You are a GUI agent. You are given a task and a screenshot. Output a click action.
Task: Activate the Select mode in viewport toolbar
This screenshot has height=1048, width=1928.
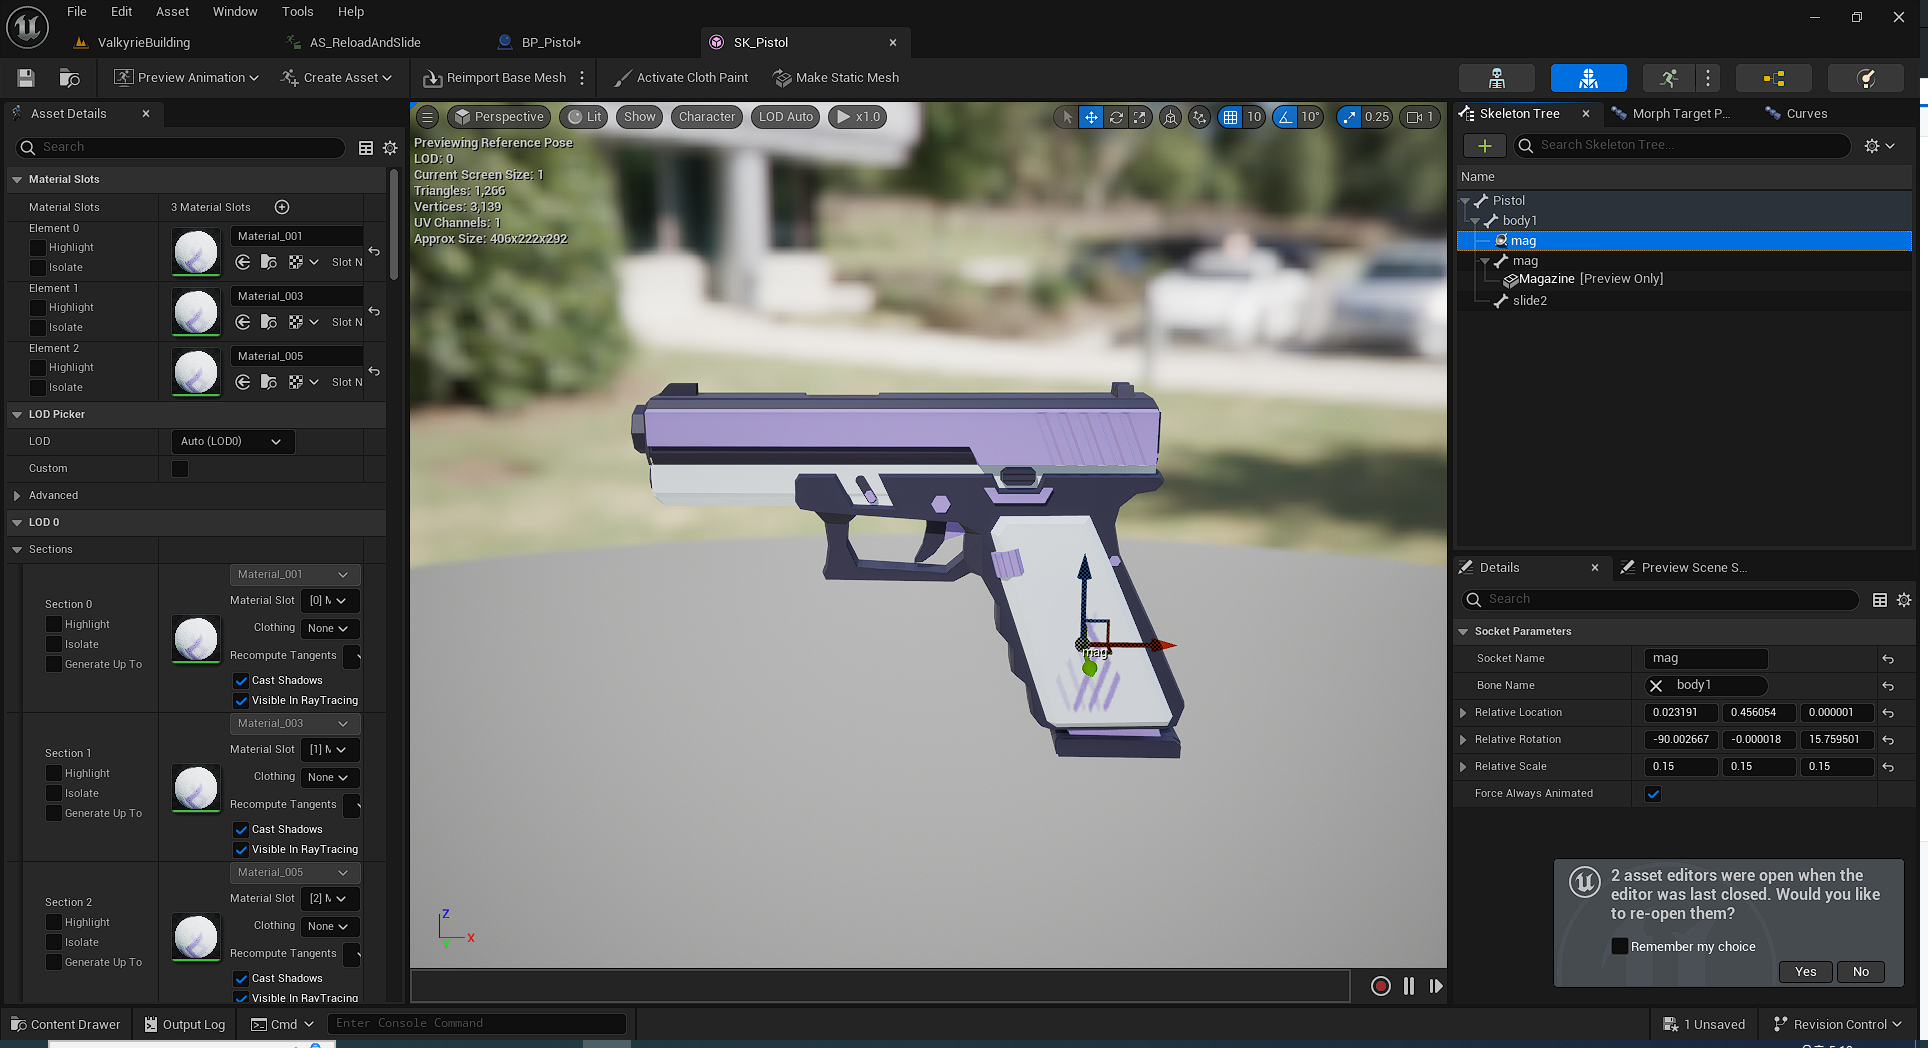(x=1067, y=117)
